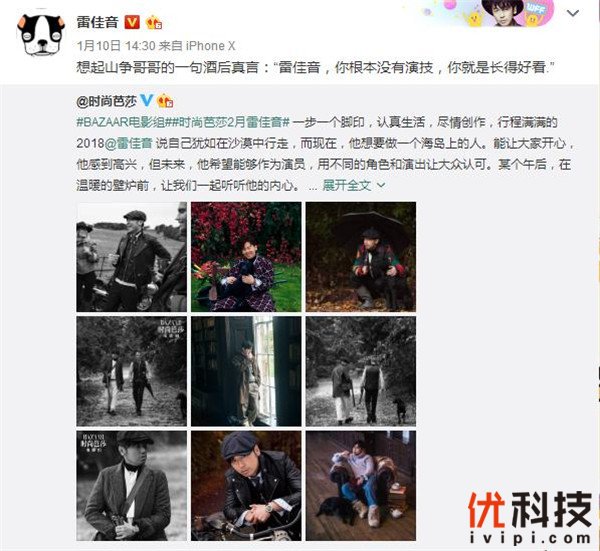
Task: Open the red flowers garden photo
Action: (246, 257)
